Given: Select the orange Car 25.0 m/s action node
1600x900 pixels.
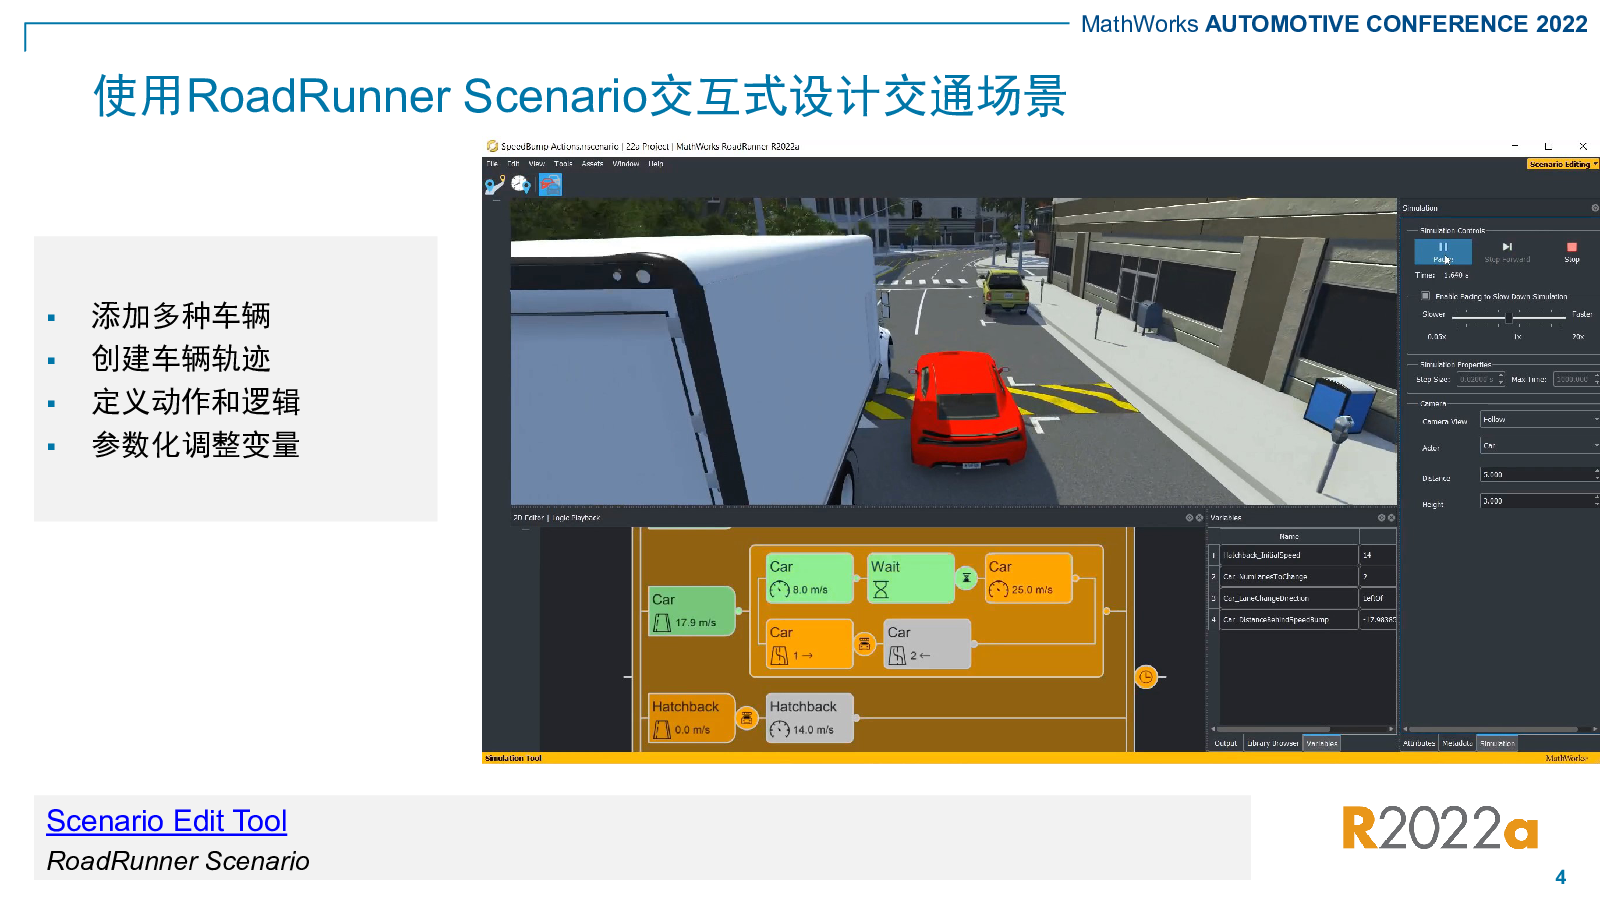Looking at the screenshot, I should tap(1028, 578).
